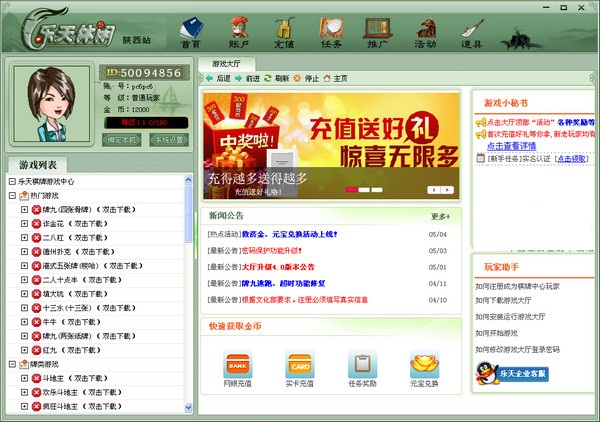Collapse the 牌类游戏 category
The image size is (600, 422).
(12, 364)
